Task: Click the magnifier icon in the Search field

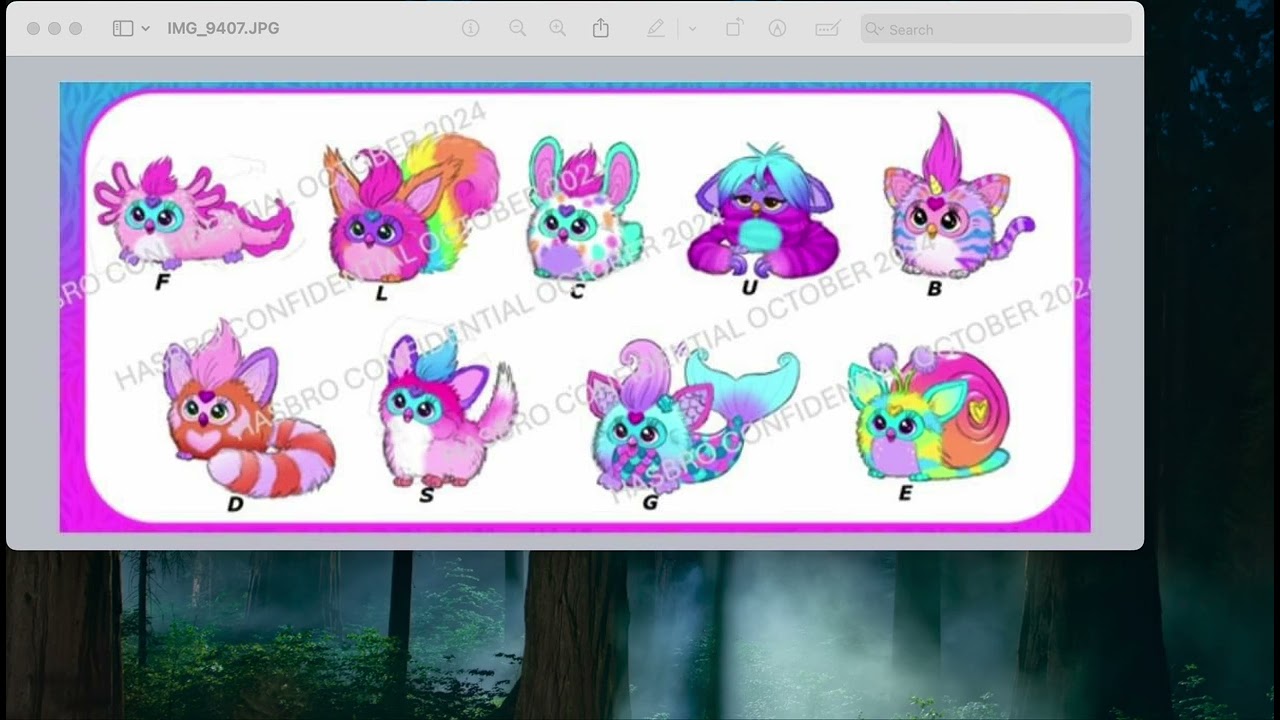Action: (x=875, y=29)
